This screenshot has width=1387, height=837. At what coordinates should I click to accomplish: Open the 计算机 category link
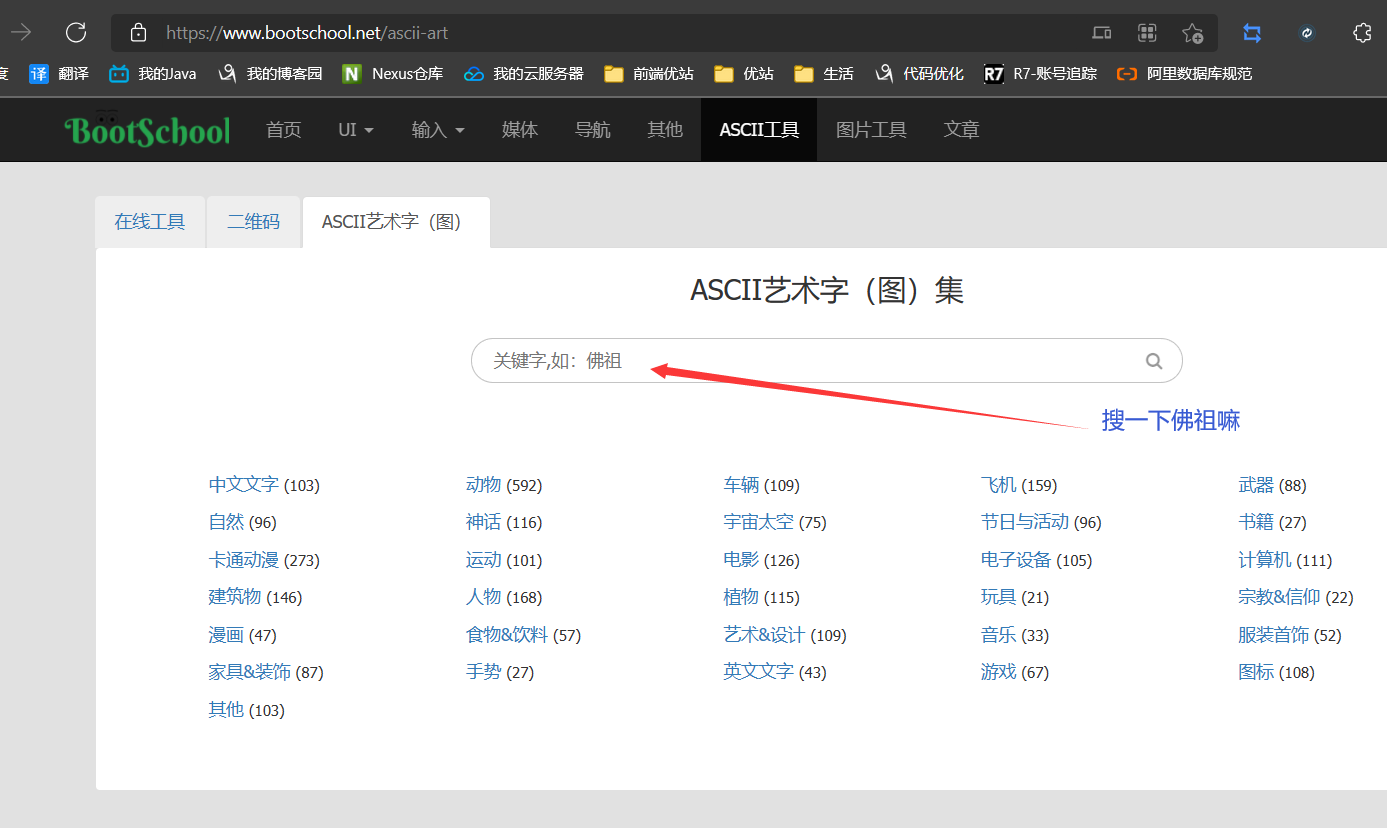click(1265, 560)
